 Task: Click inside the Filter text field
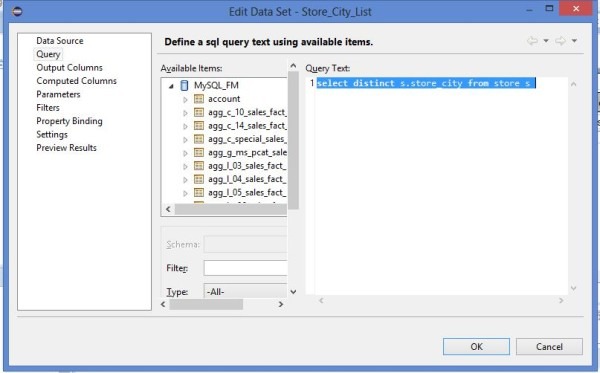245,268
